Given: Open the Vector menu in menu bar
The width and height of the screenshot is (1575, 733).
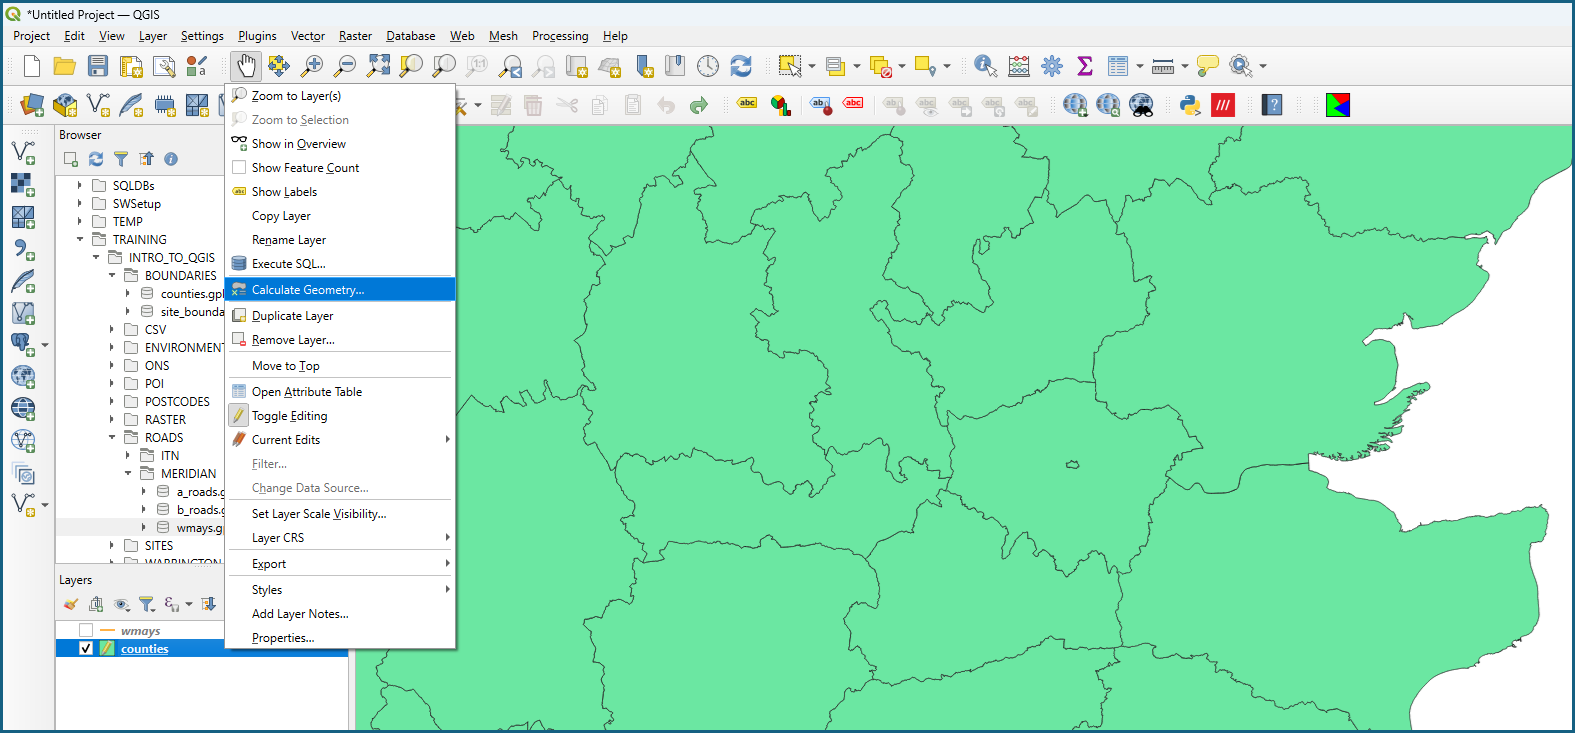Looking at the screenshot, I should [308, 36].
